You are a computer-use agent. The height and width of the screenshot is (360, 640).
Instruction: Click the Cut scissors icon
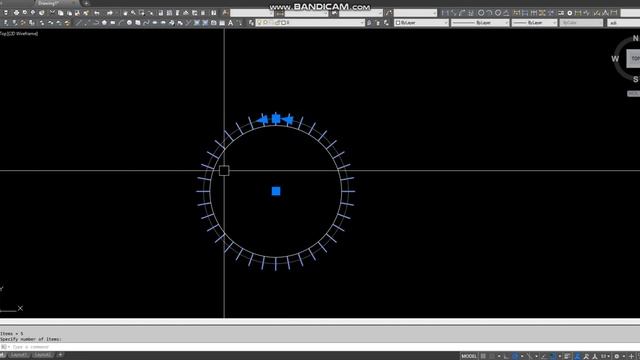(x=52, y=13)
